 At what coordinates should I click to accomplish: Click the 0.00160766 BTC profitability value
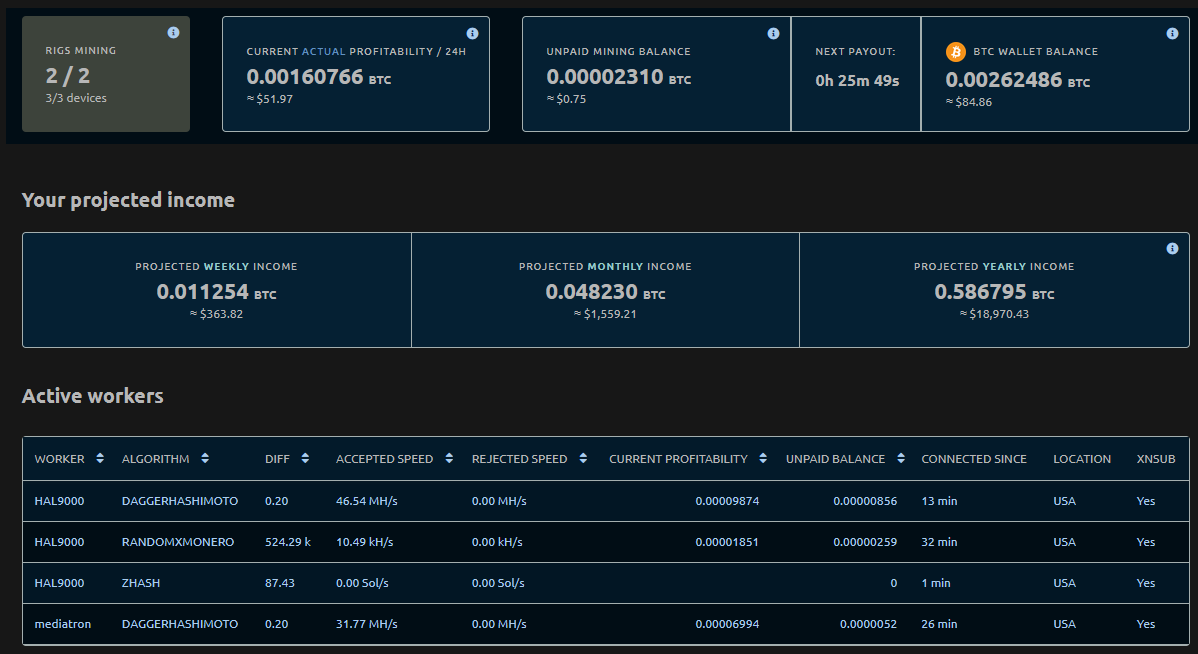[319, 77]
